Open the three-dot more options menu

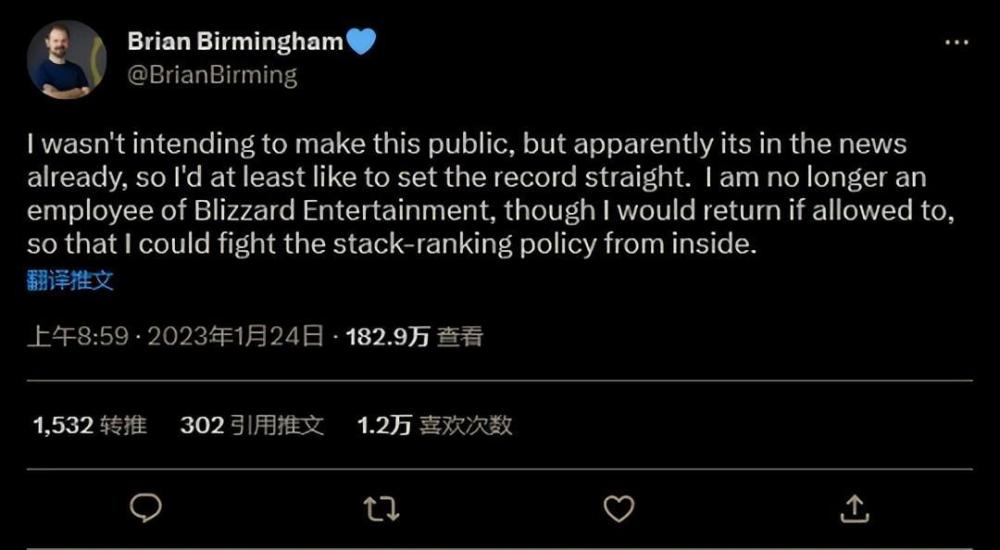956,42
